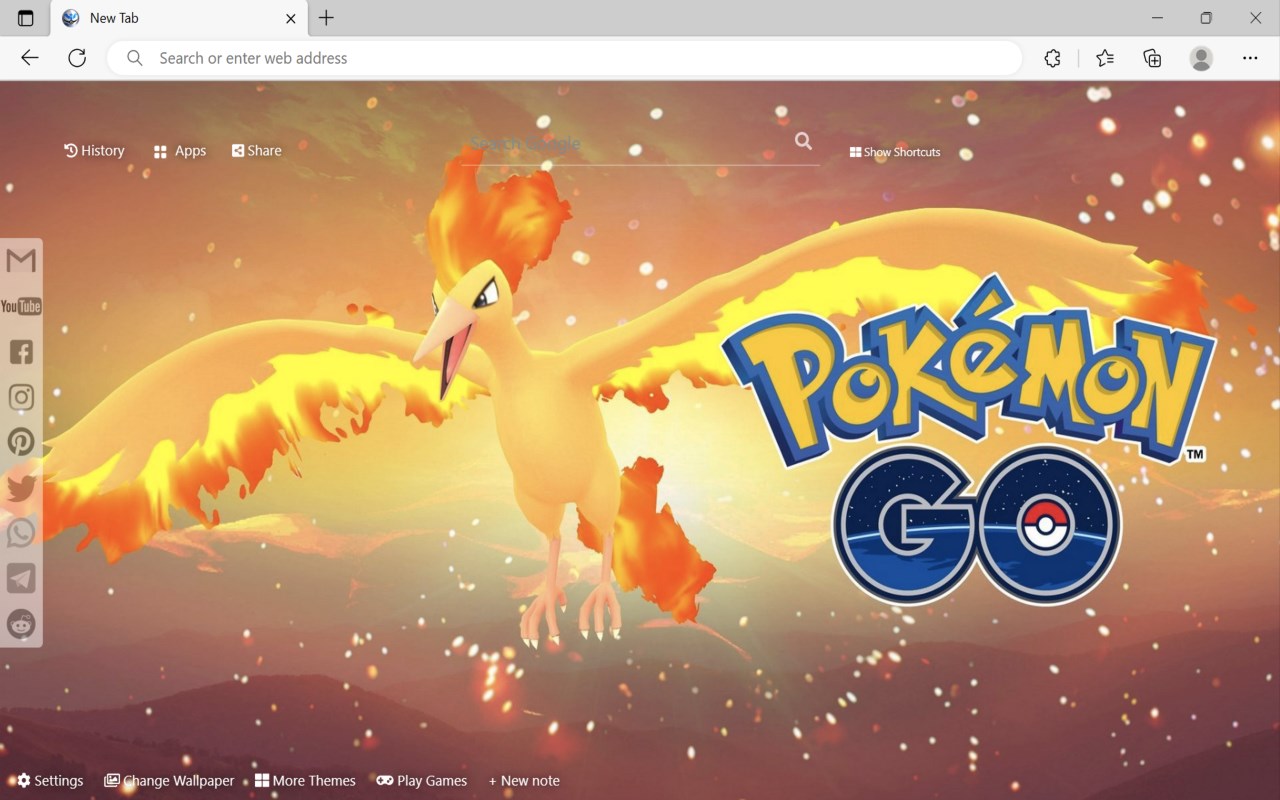Open the Favorites star icon
Screen dimensions: 1280x800
pos(1104,58)
